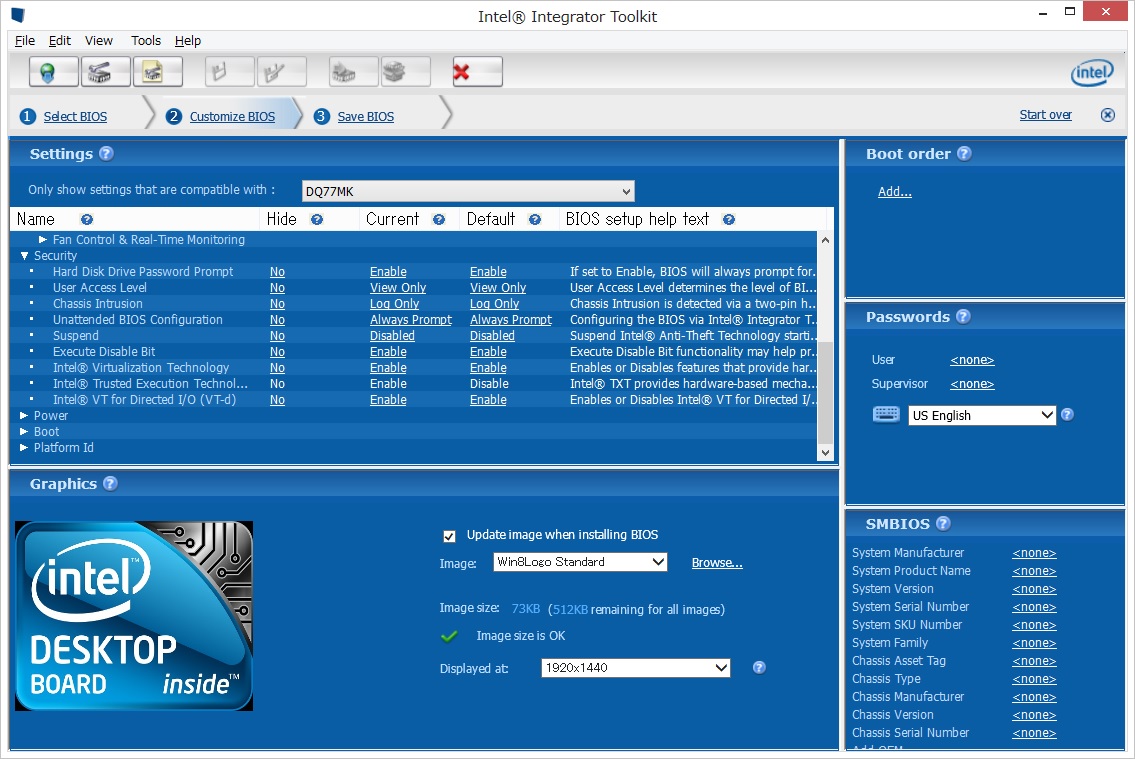Open the Win8Logo Standard image dropdown

click(x=580, y=561)
